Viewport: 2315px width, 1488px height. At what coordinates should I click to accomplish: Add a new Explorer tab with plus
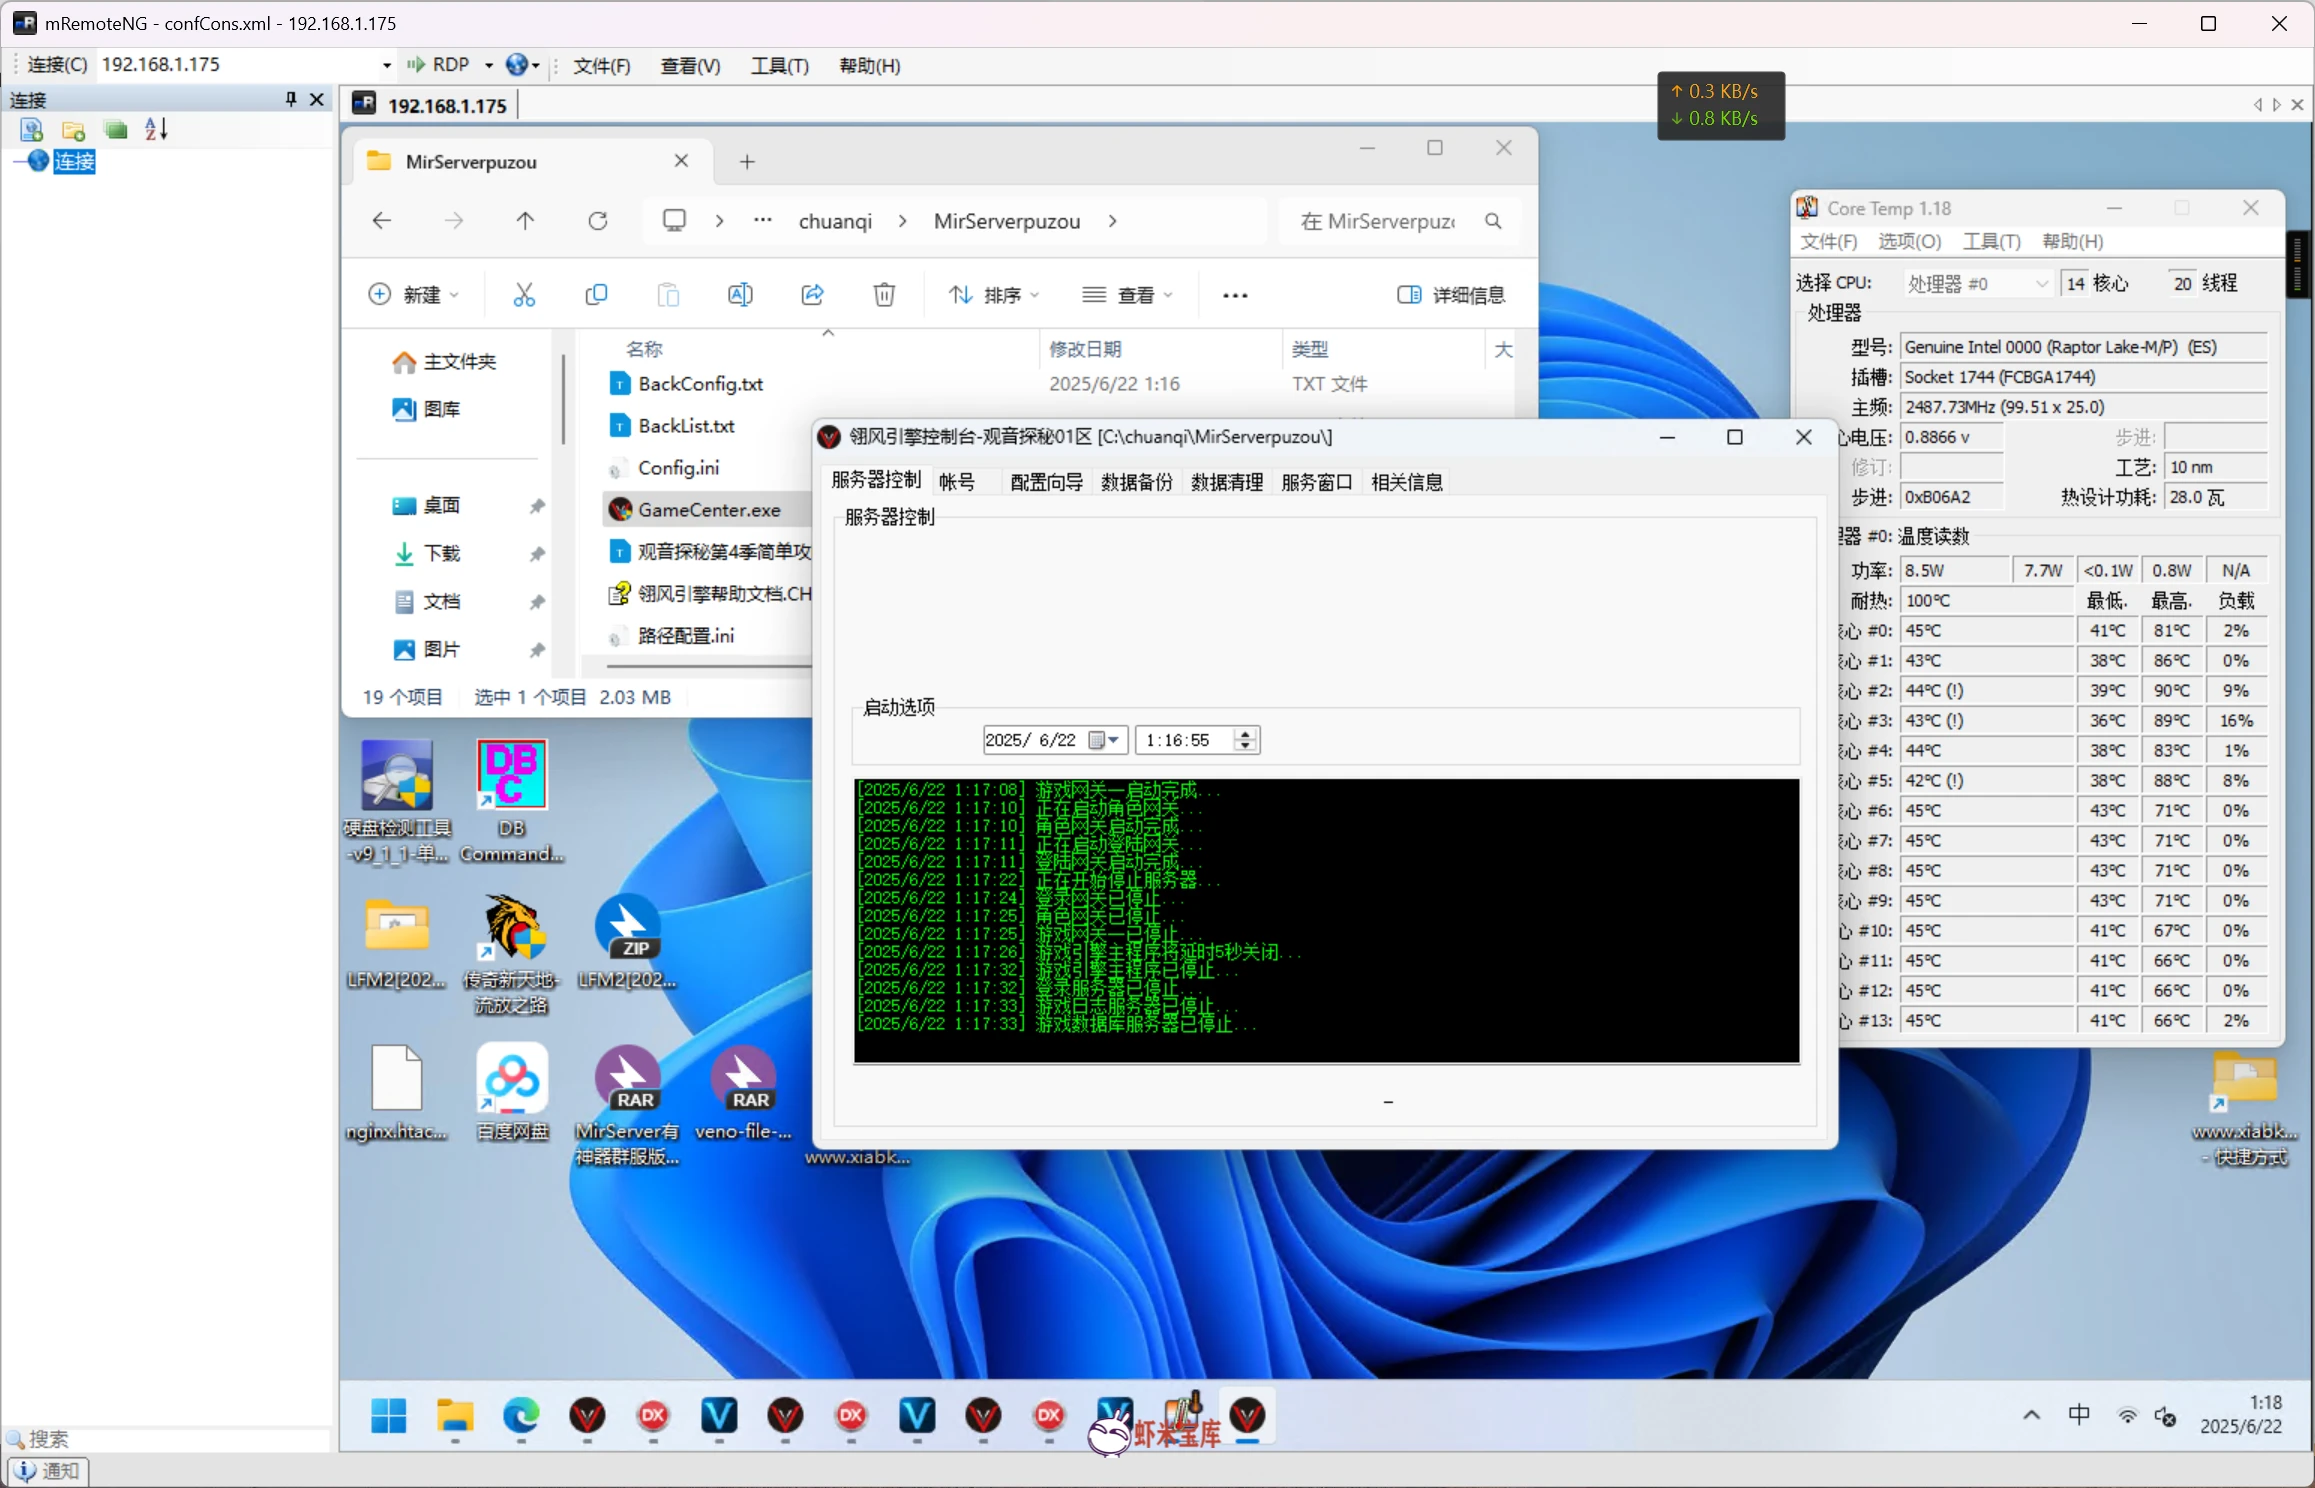click(747, 162)
